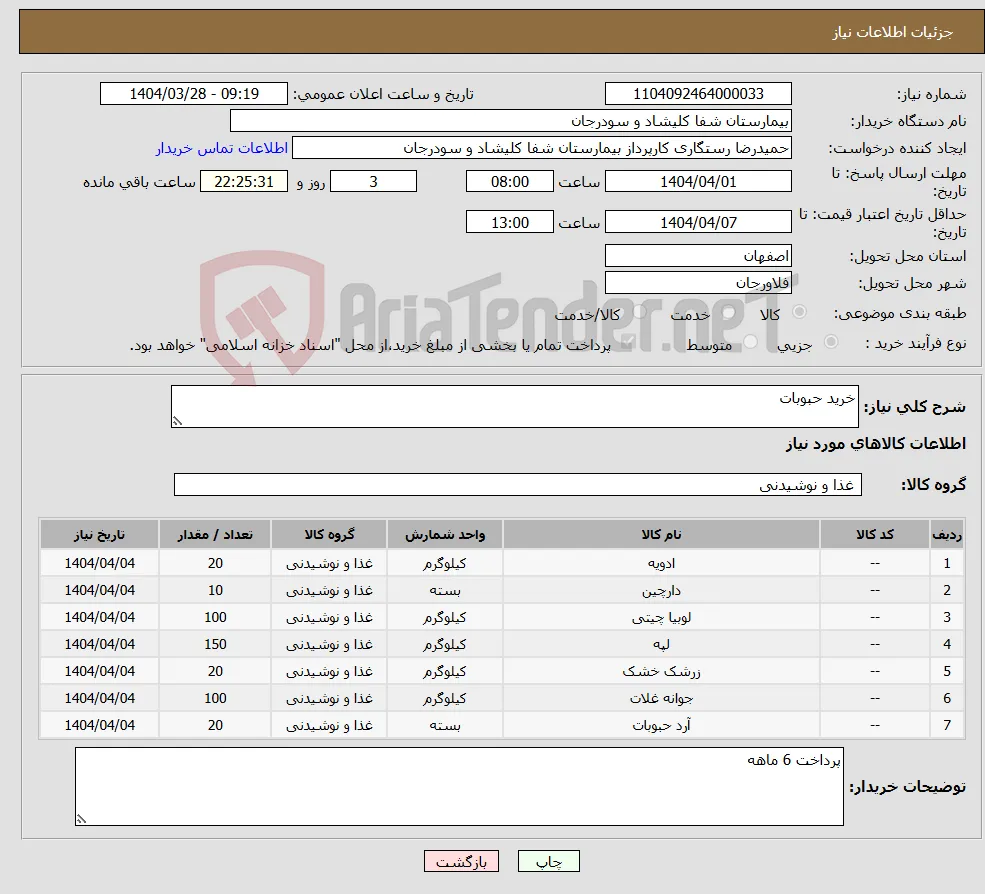
Task: Click the remaining time field 22:25:31
Action: click(x=244, y=182)
